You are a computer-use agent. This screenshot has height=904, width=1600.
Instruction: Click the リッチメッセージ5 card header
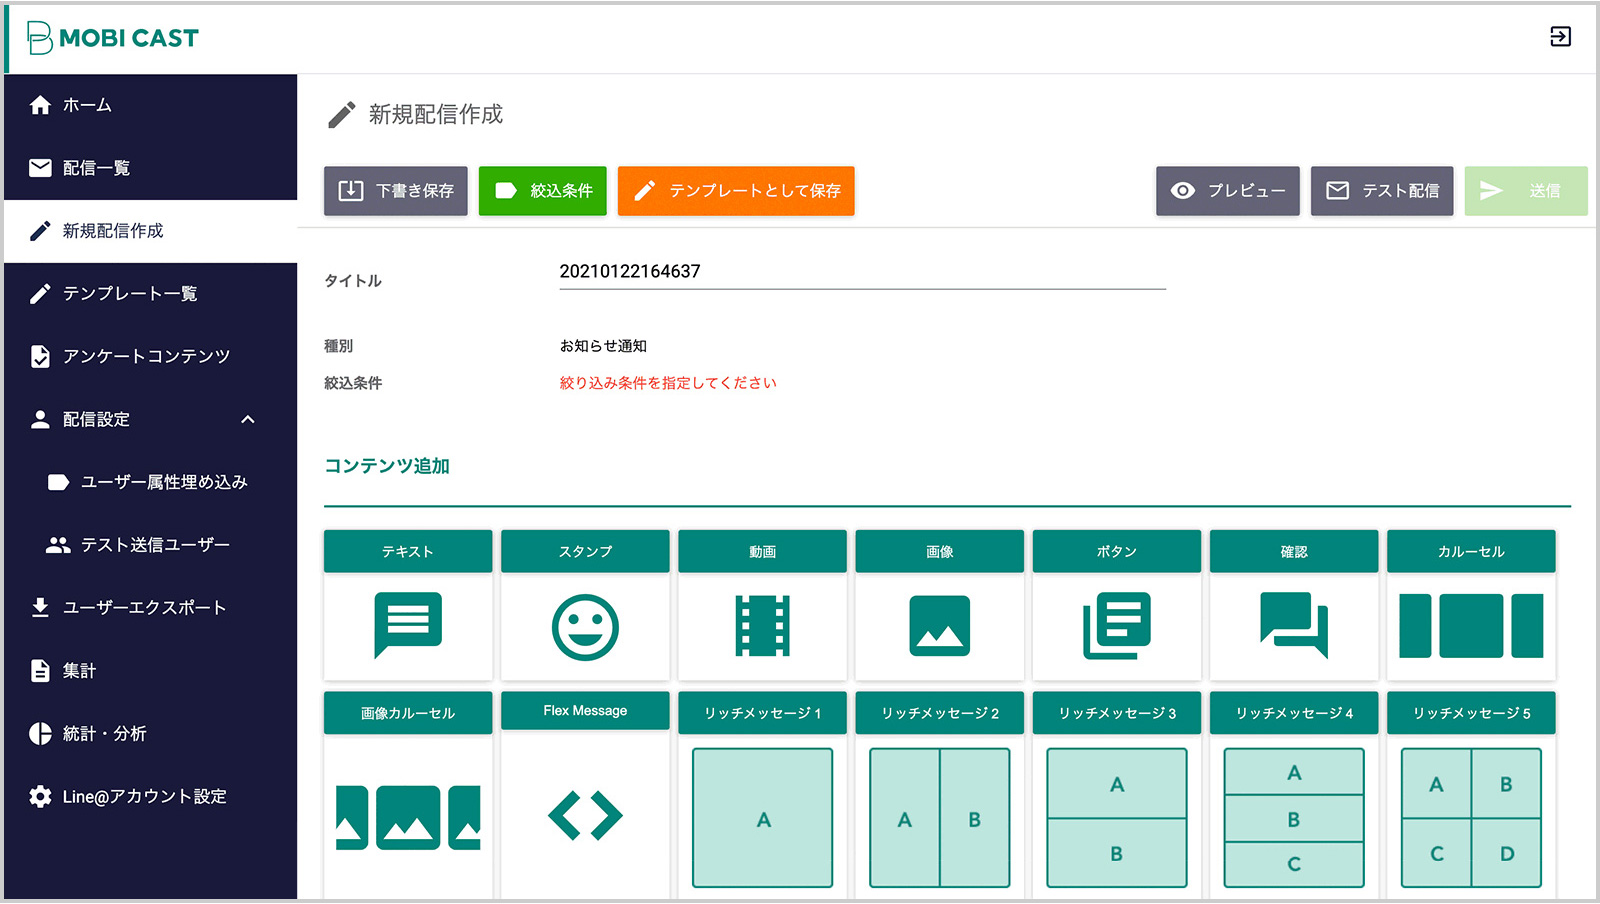point(1471,713)
